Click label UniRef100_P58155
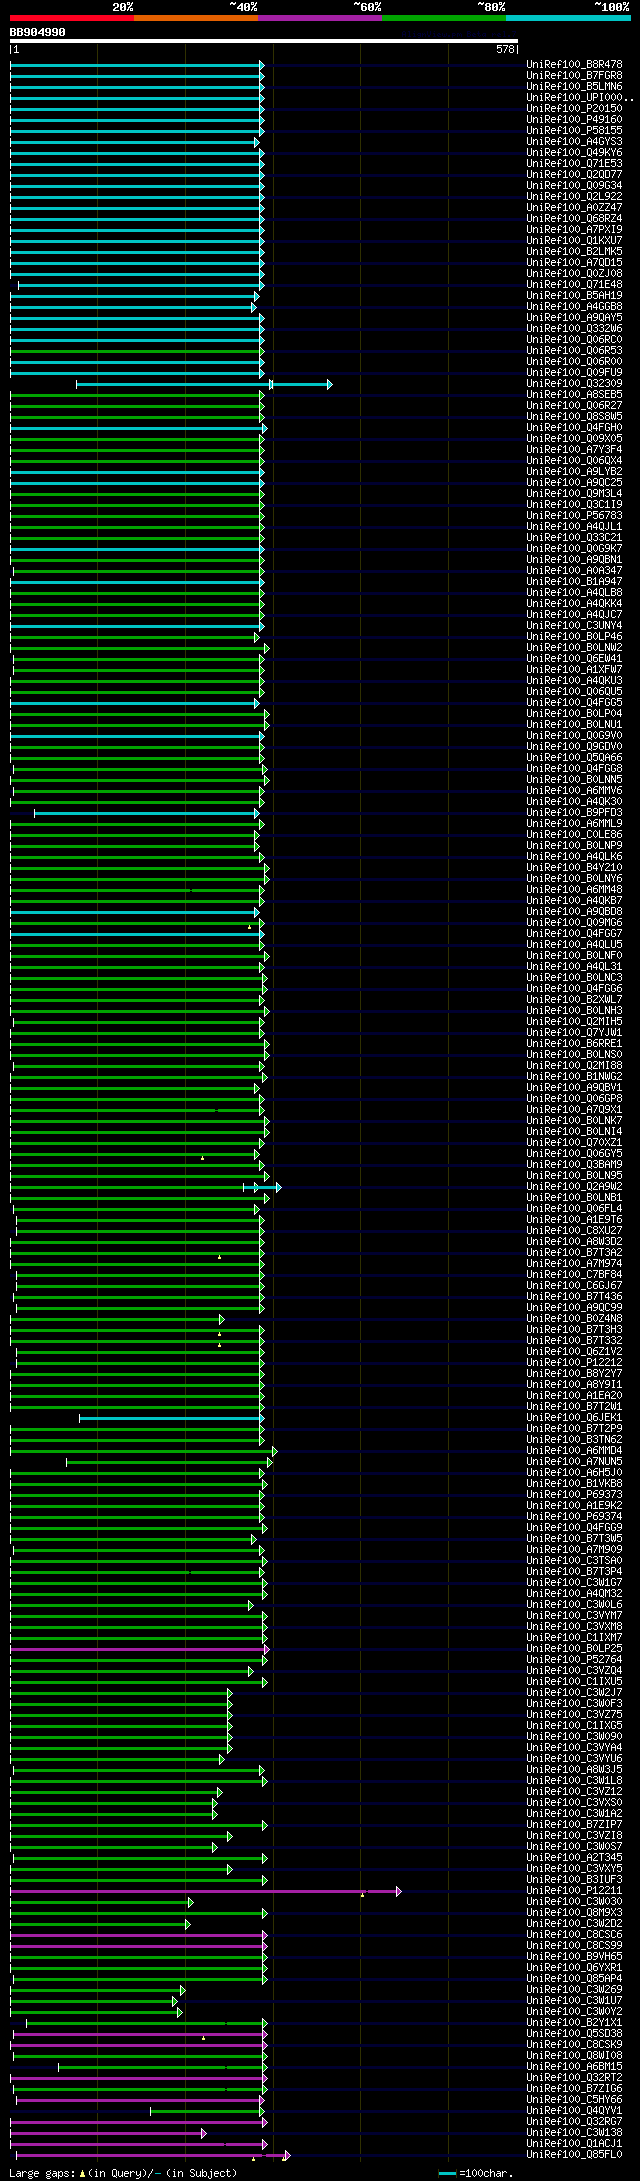 coord(574,130)
